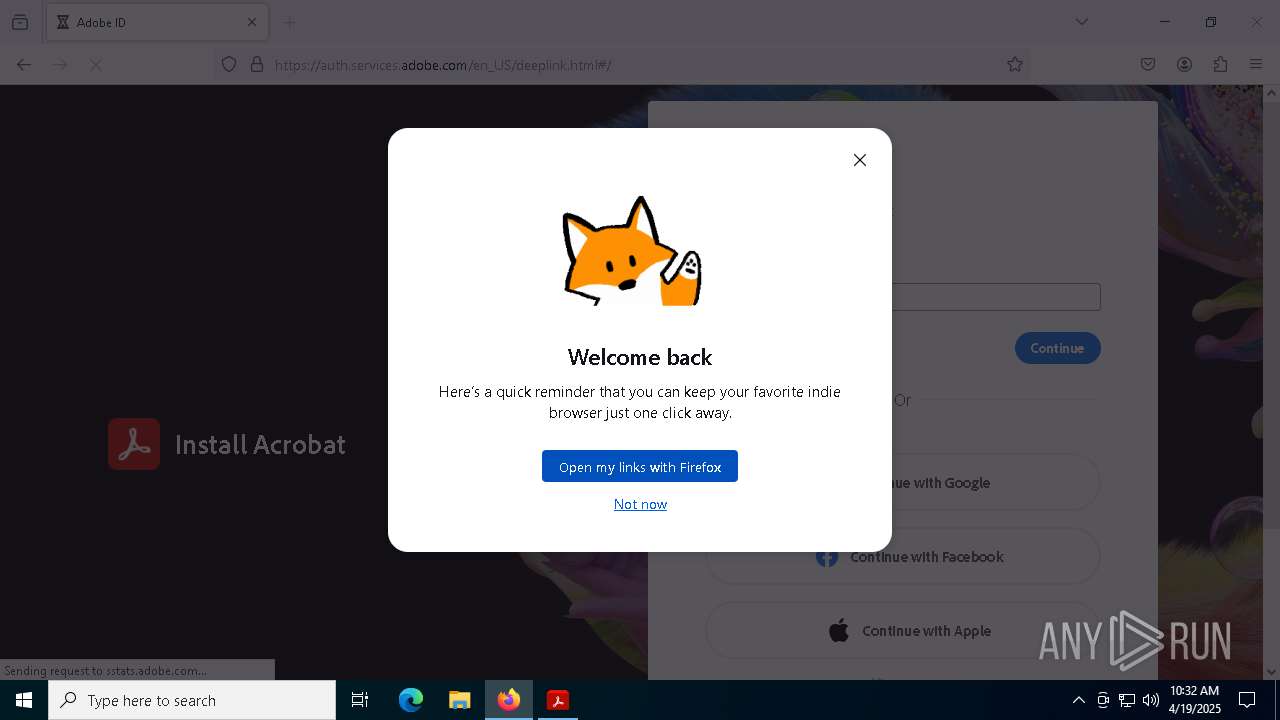1280x720 pixels.
Task: Open the Action Center notifications icon
Action: pyautogui.click(x=1247, y=700)
